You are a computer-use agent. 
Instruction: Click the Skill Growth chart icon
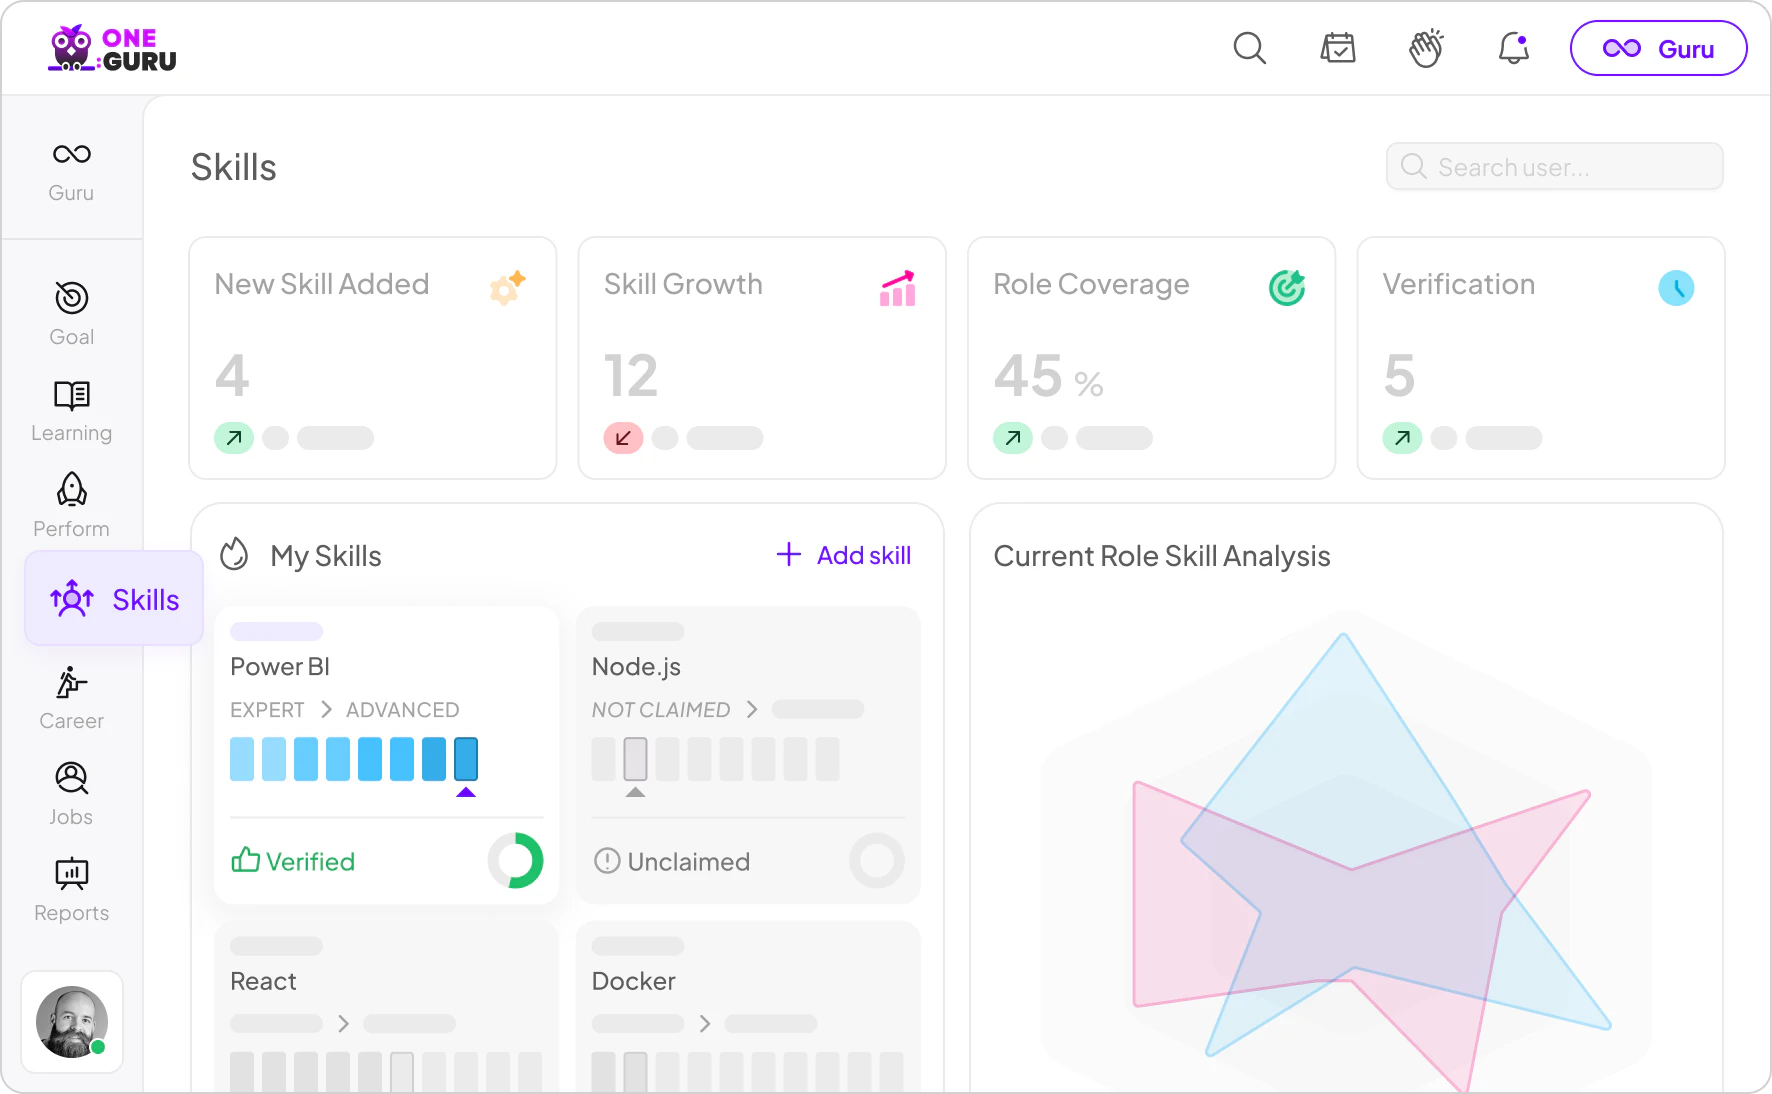pyautogui.click(x=897, y=287)
